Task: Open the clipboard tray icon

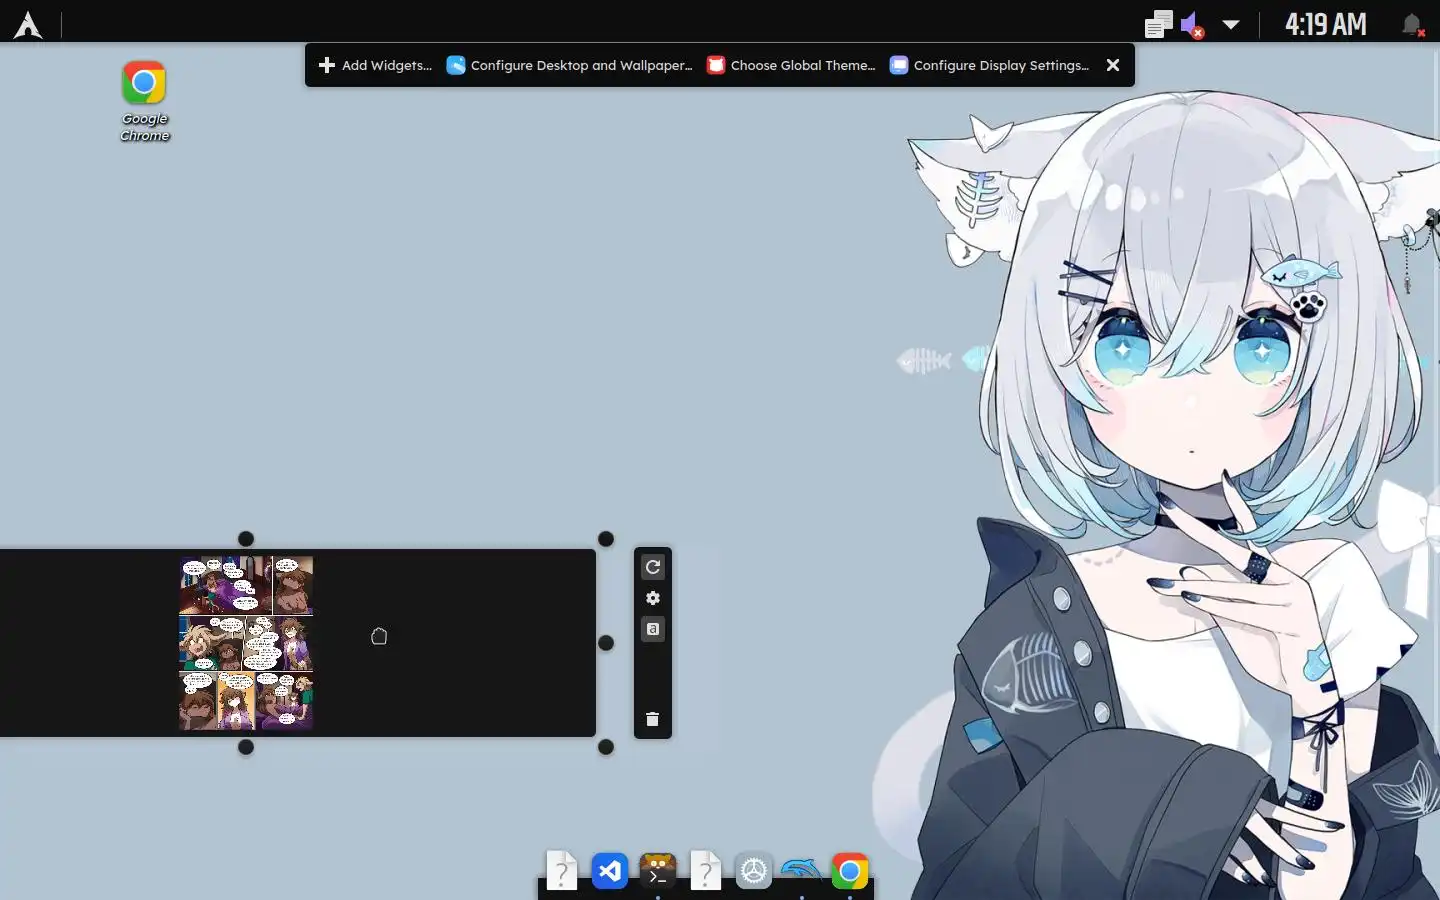Action: pyautogui.click(x=1159, y=25)
